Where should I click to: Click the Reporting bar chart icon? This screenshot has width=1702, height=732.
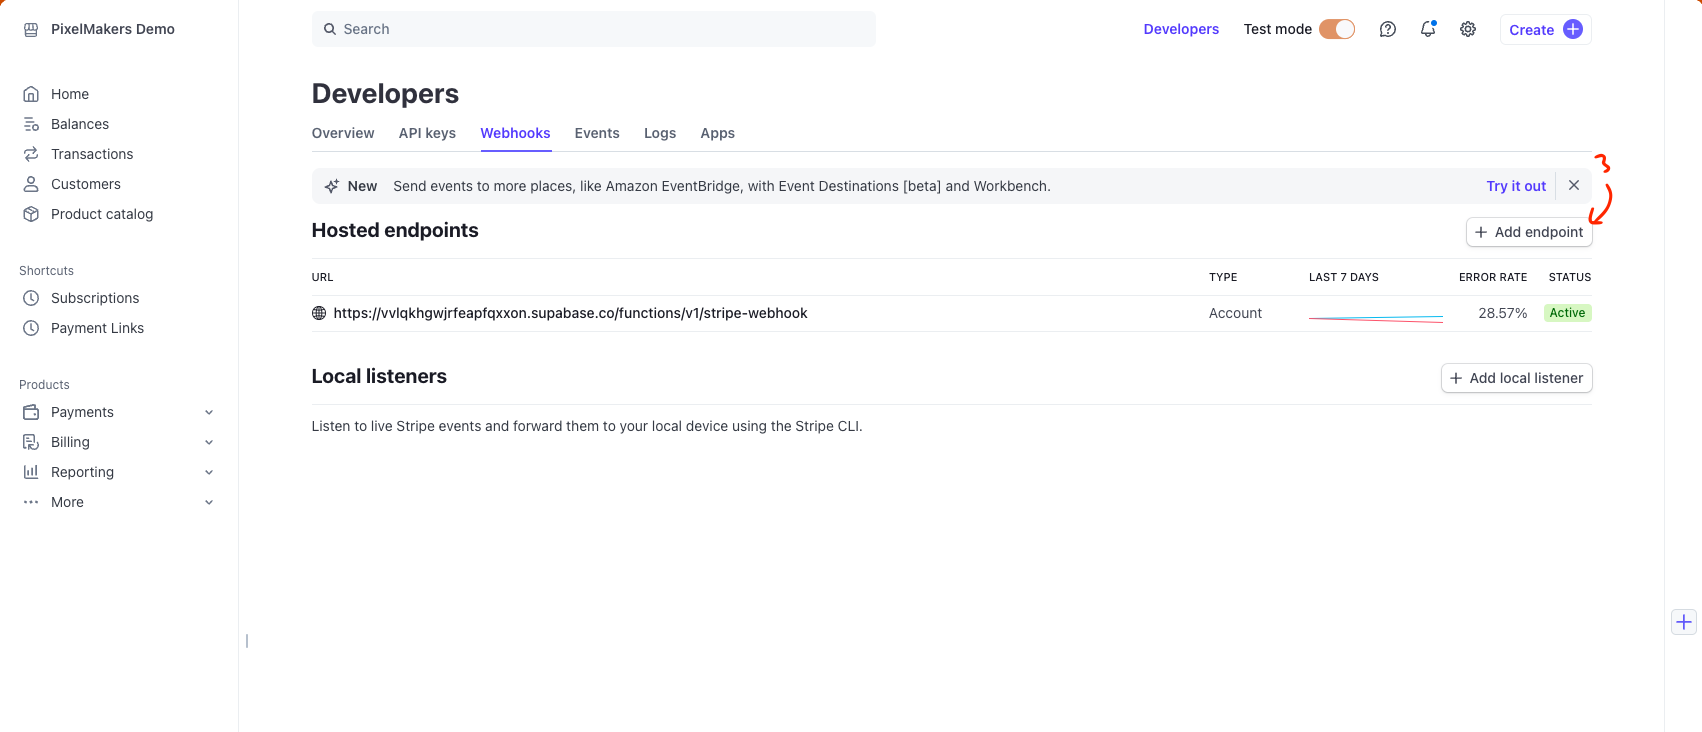[31, 472]
